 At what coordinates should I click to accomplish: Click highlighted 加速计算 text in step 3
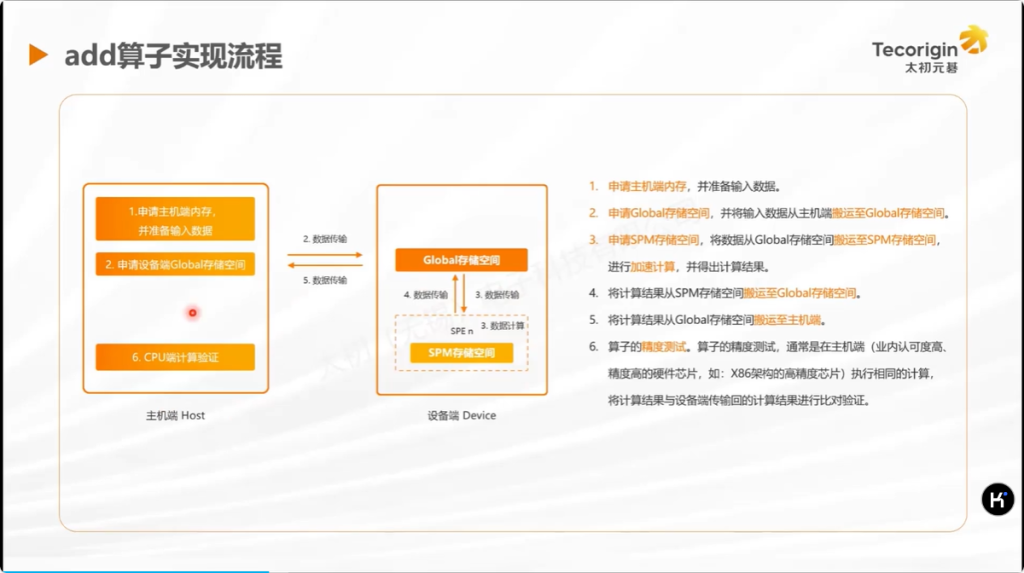tap(653, 267)
